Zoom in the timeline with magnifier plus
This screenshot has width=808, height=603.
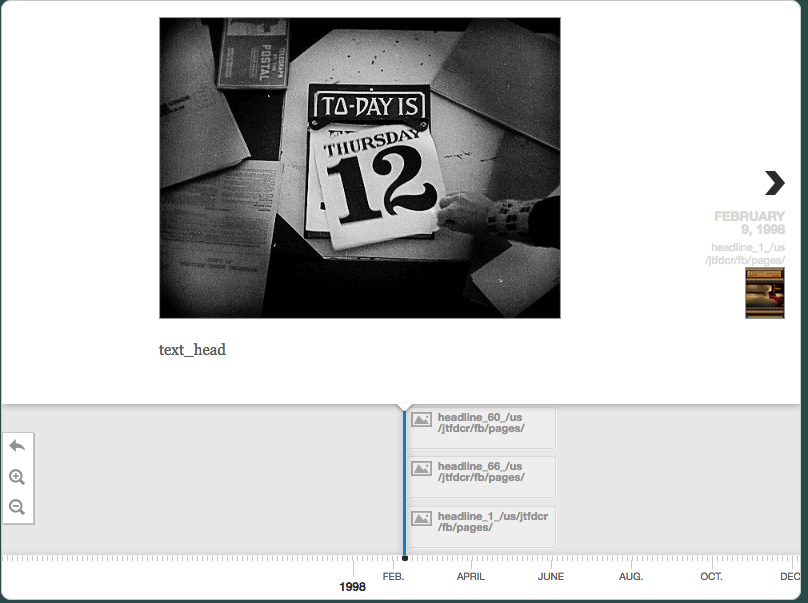coord(17,477)
